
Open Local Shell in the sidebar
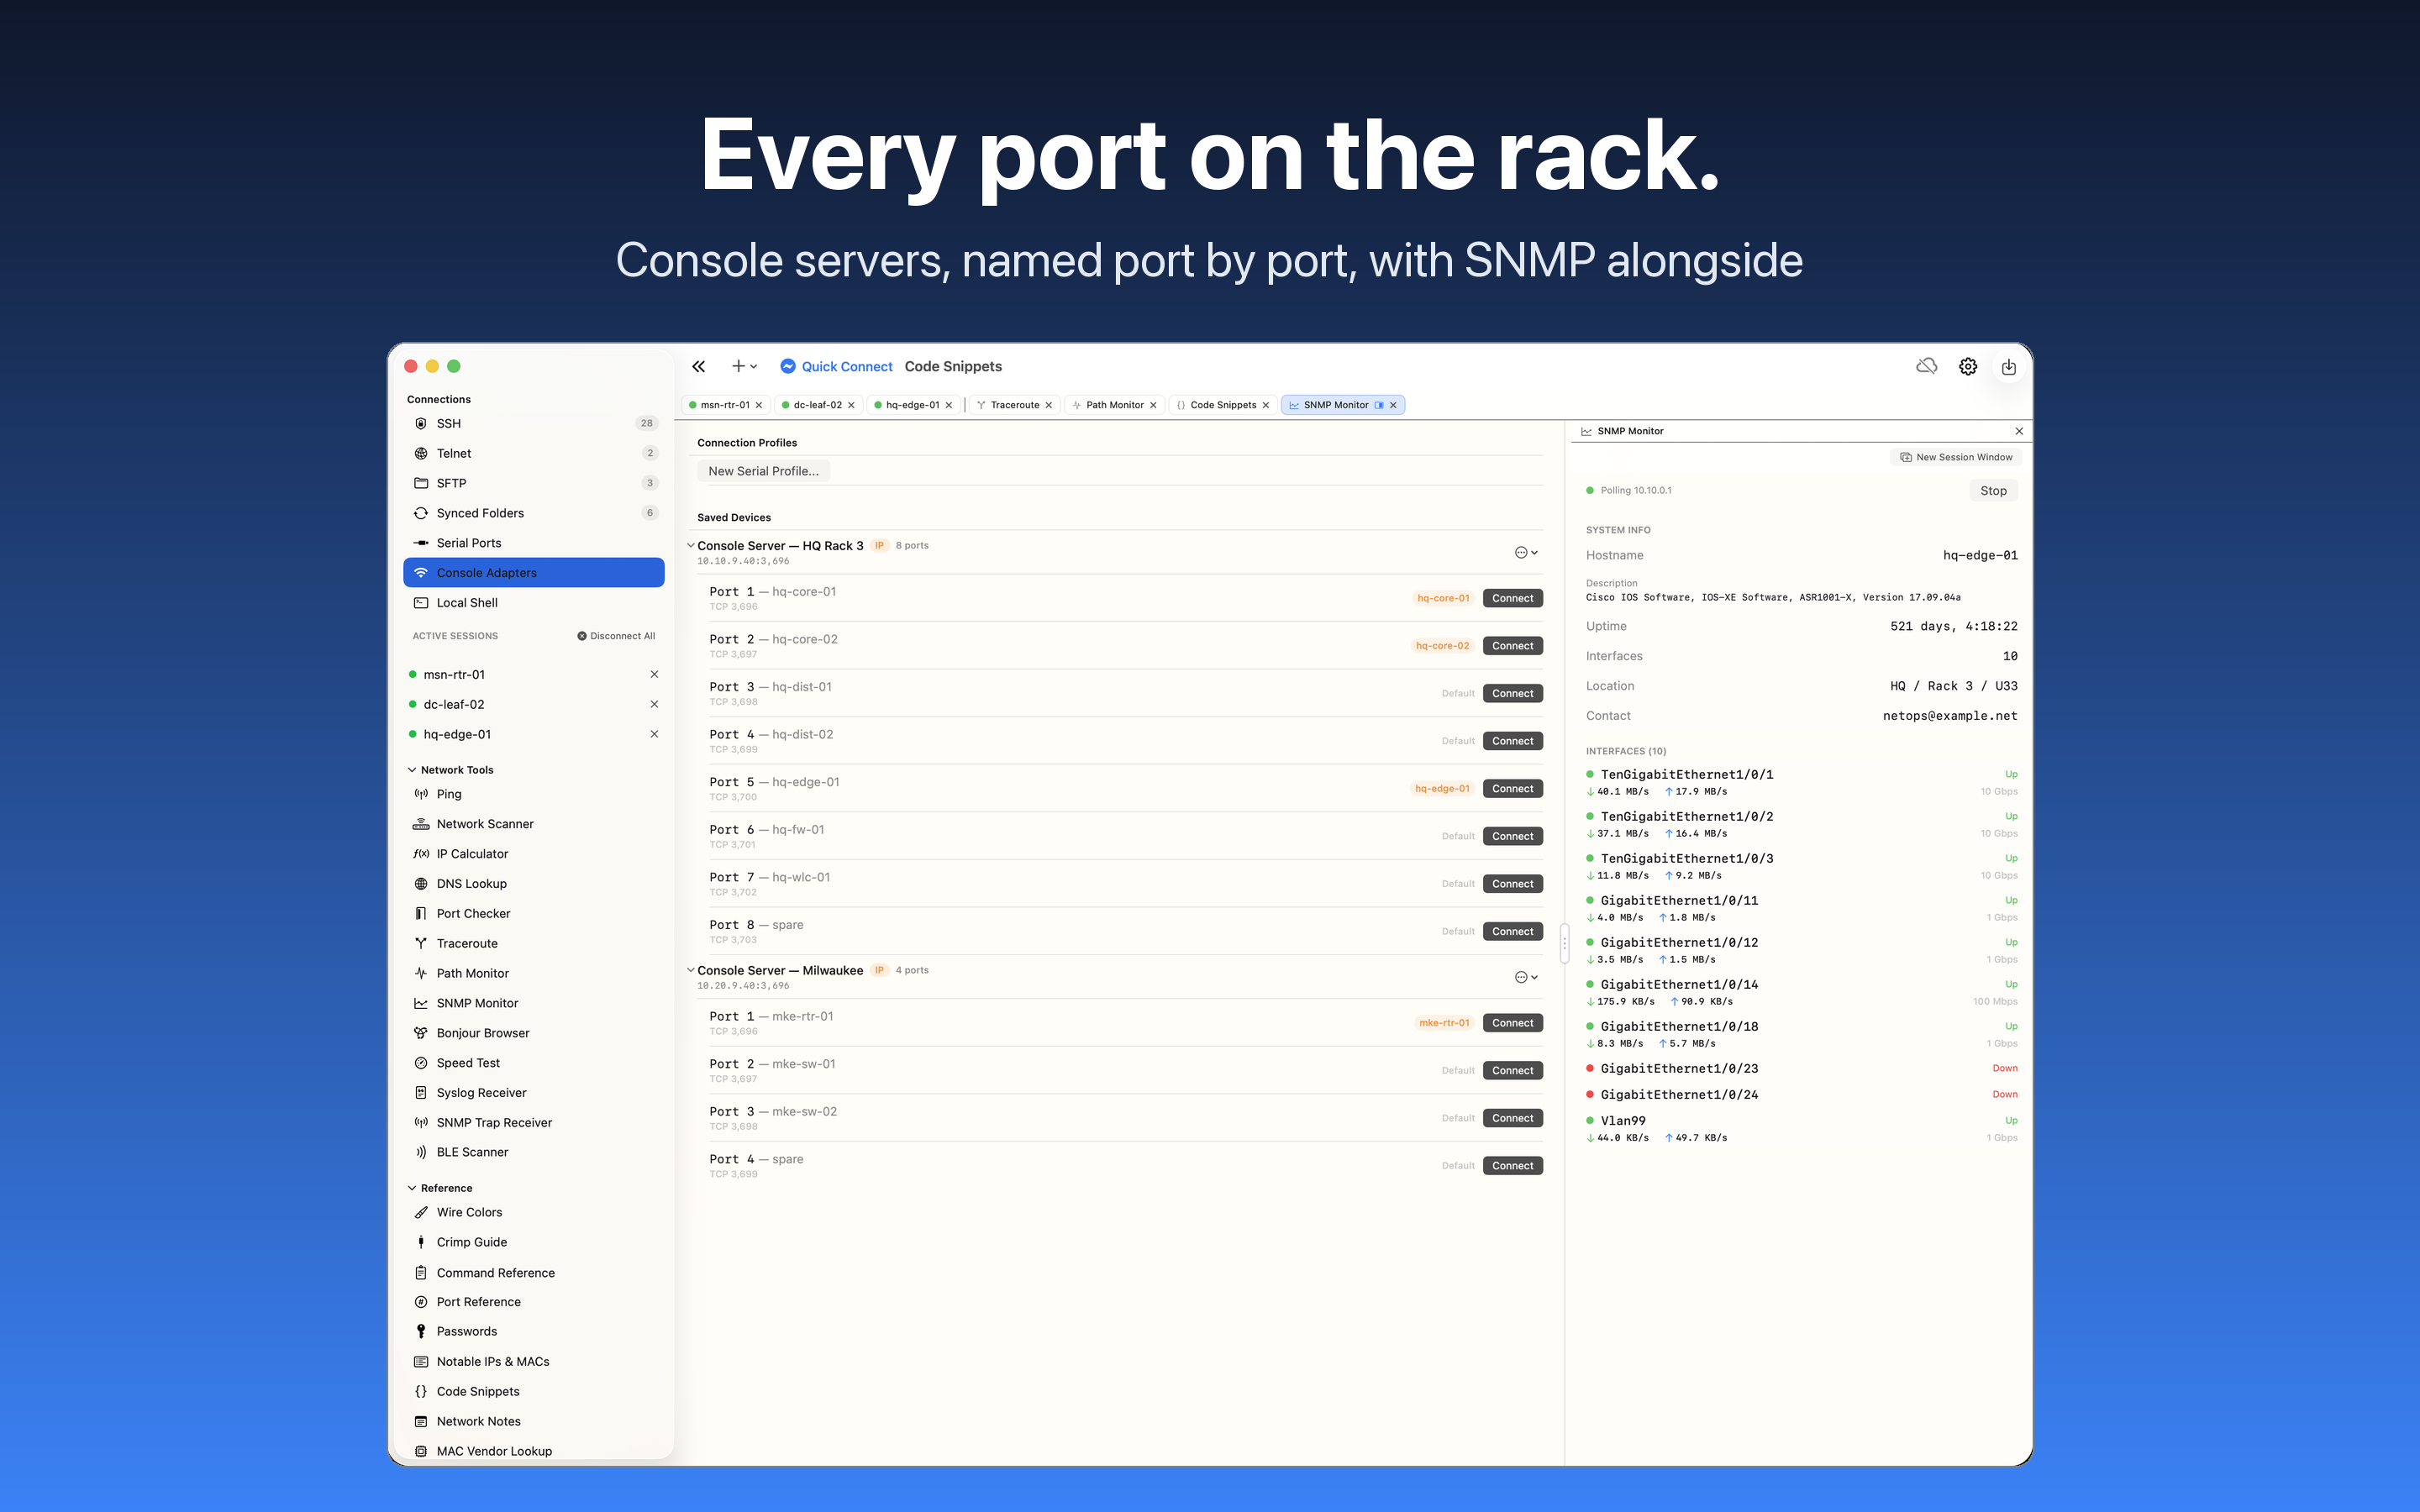tap(534, 603)
